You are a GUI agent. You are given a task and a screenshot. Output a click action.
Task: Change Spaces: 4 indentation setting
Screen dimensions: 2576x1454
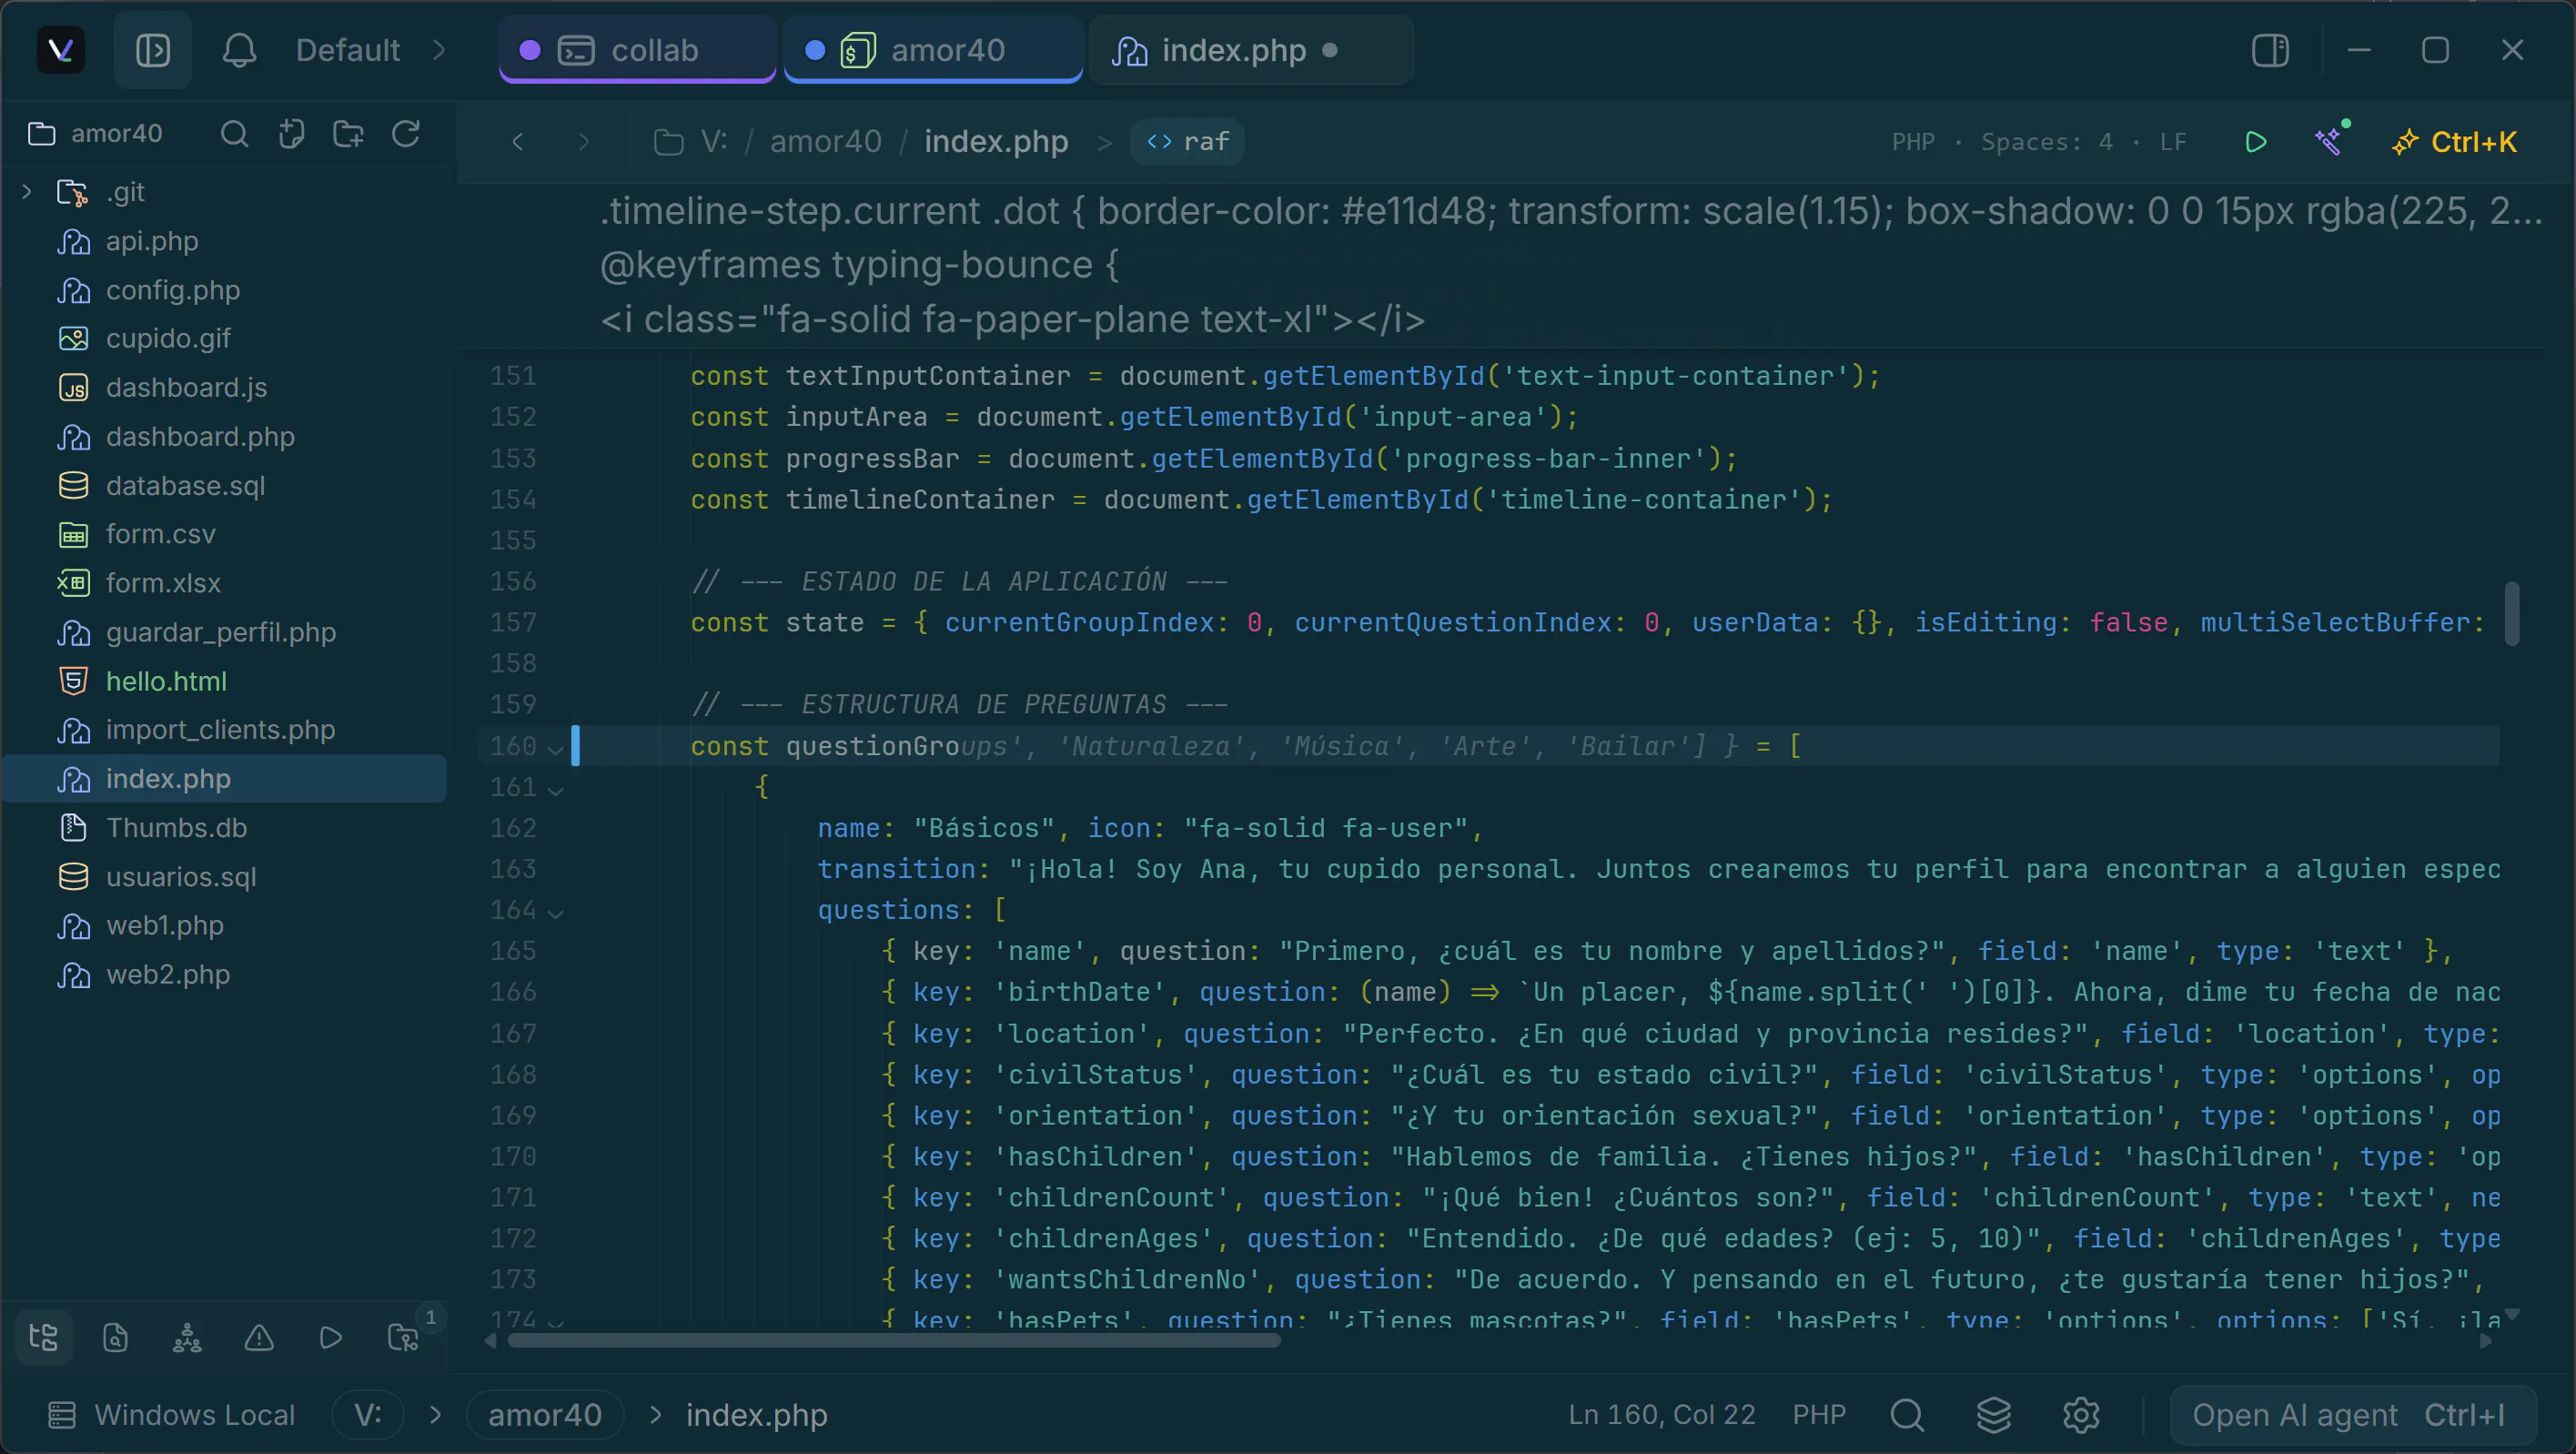(2047, 142)
